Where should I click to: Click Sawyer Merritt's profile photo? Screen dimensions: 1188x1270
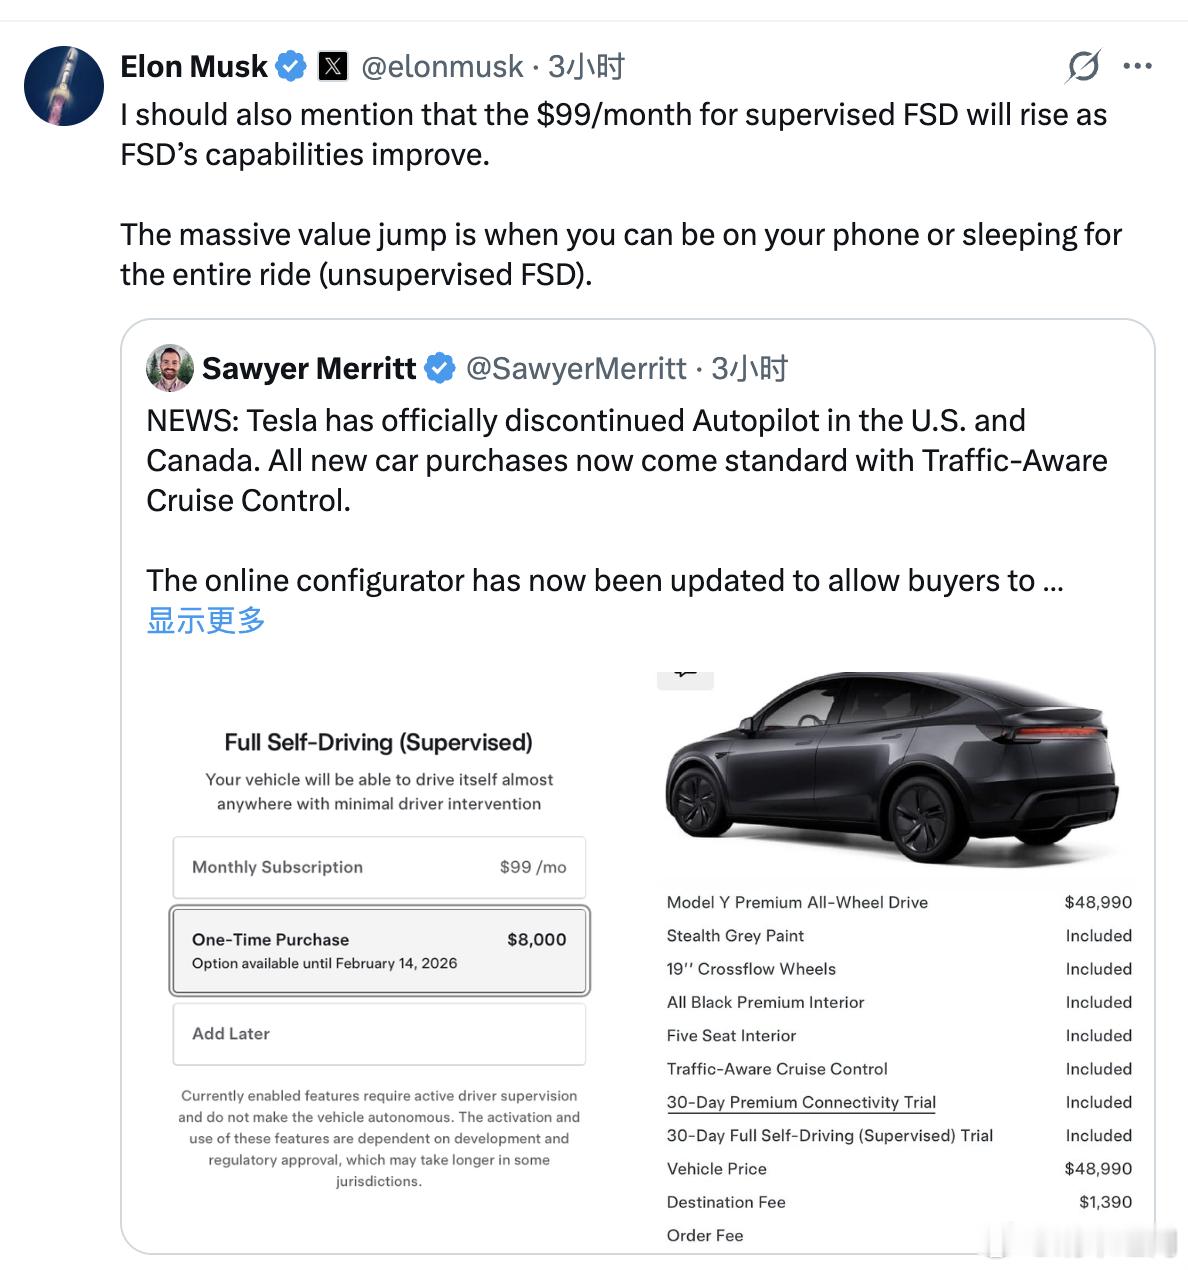(x=170, y=369)
